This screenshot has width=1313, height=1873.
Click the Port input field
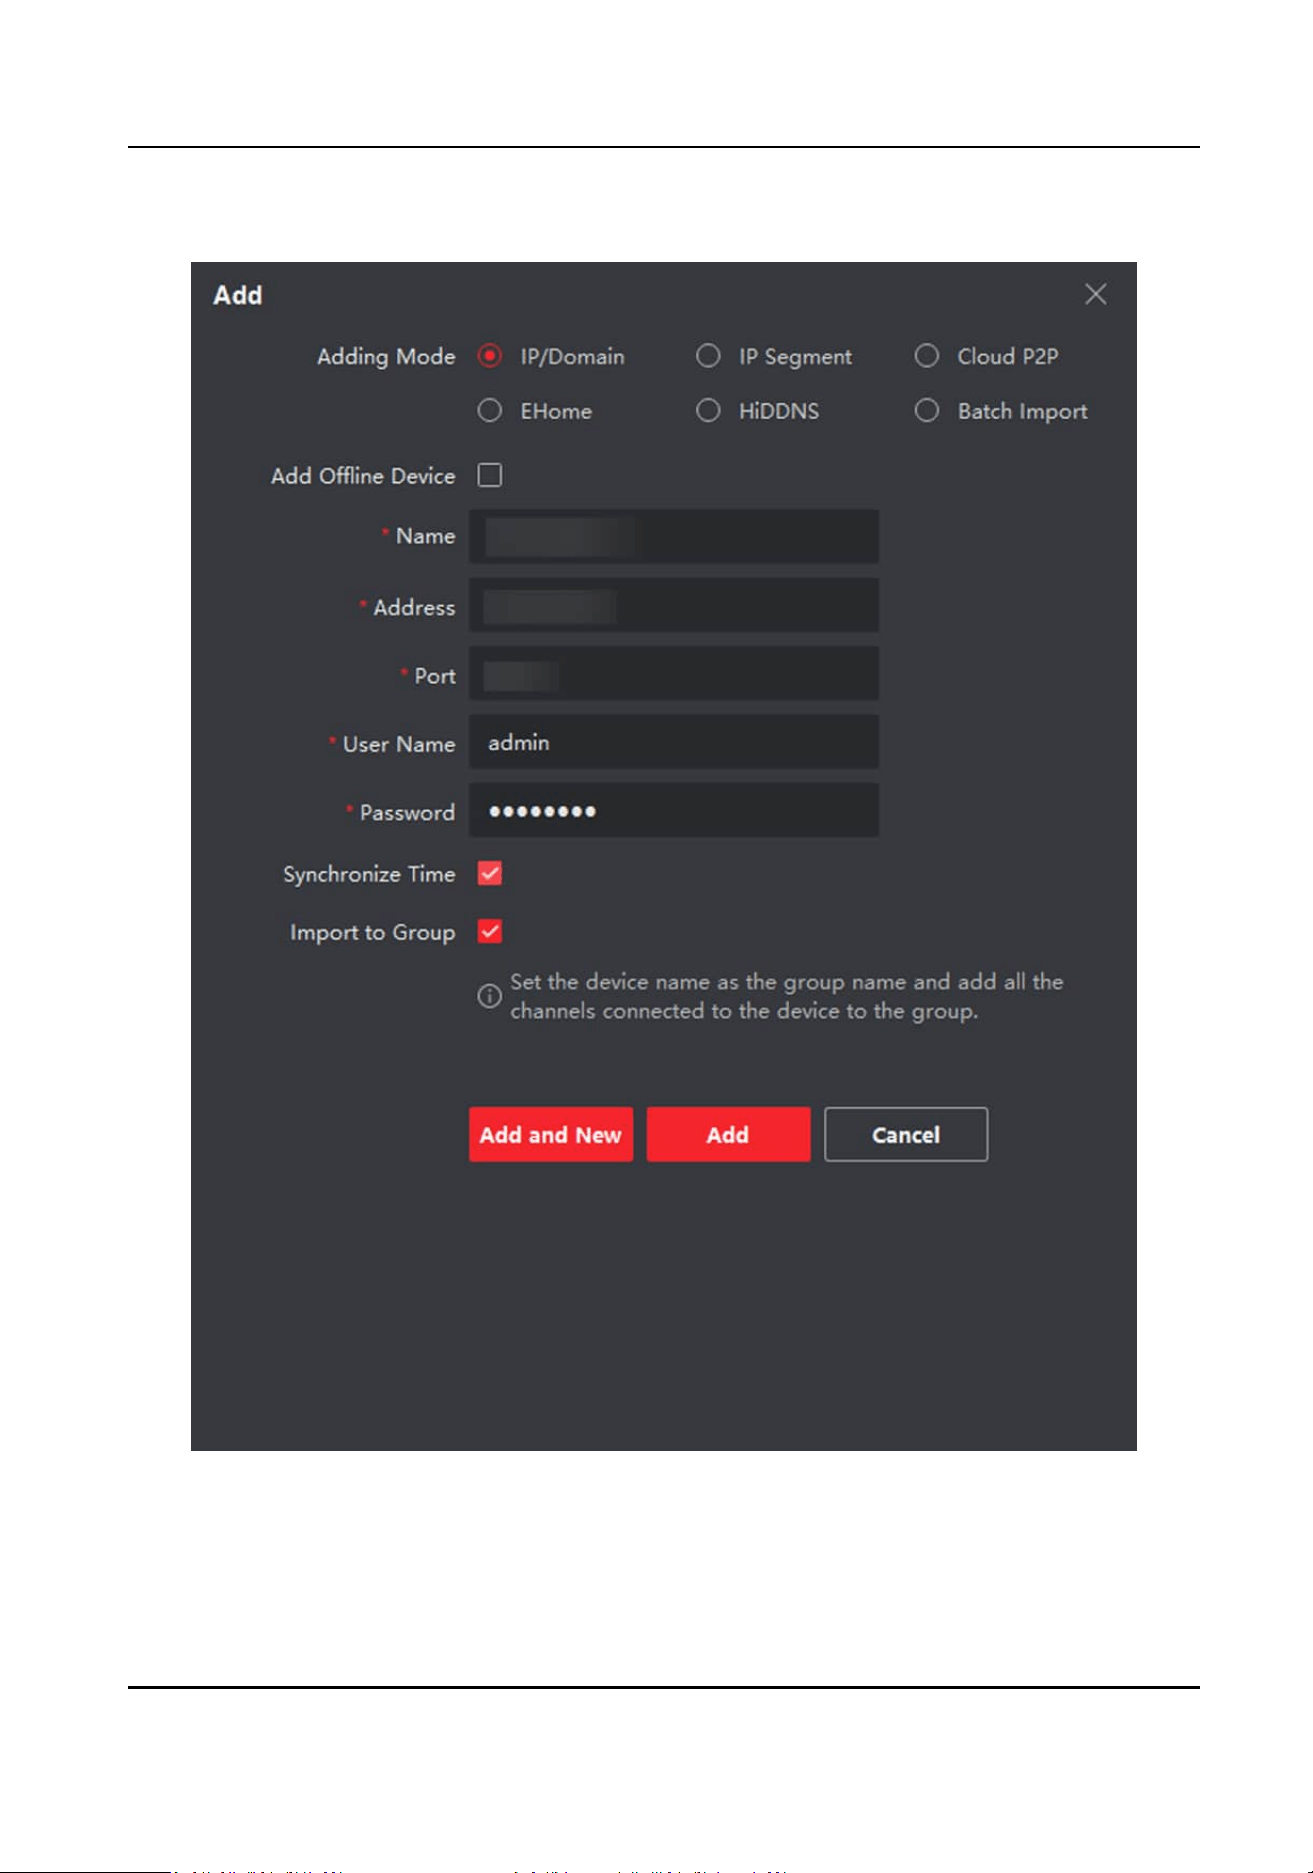[x=674, y=673]
